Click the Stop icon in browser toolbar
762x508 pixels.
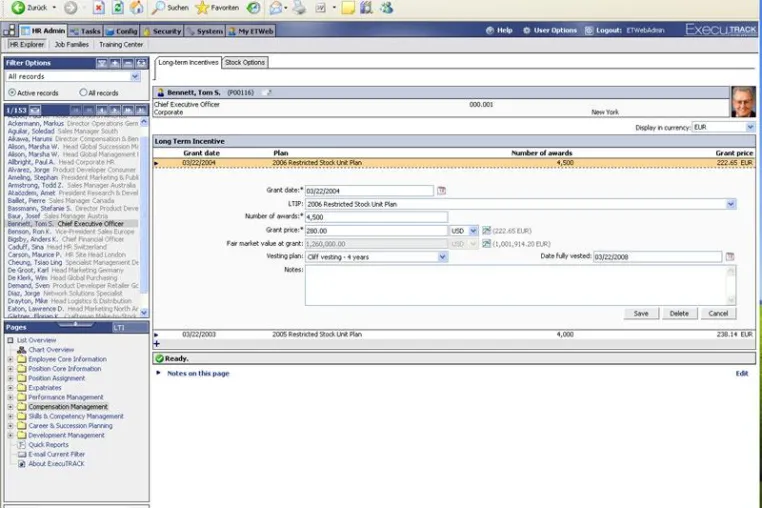coord(99,7)
